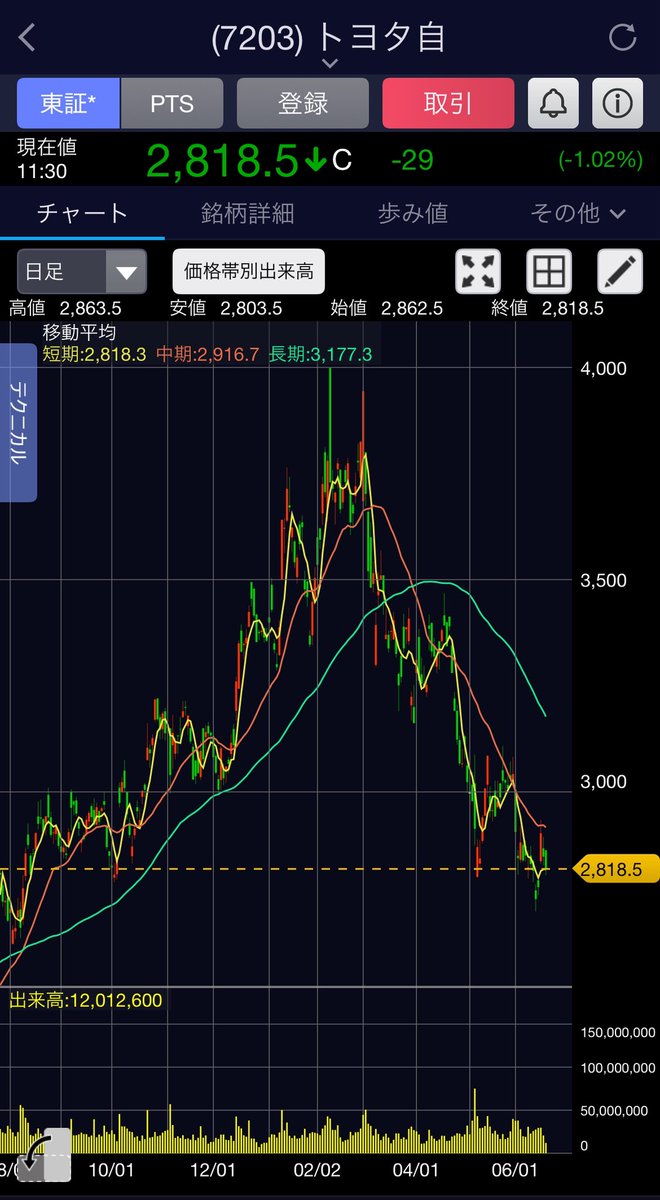Switch to 銘柄詳細 tab
The height and width of the screenshot is (1200, 660).
pyautogui.click(x=248, y=213)
